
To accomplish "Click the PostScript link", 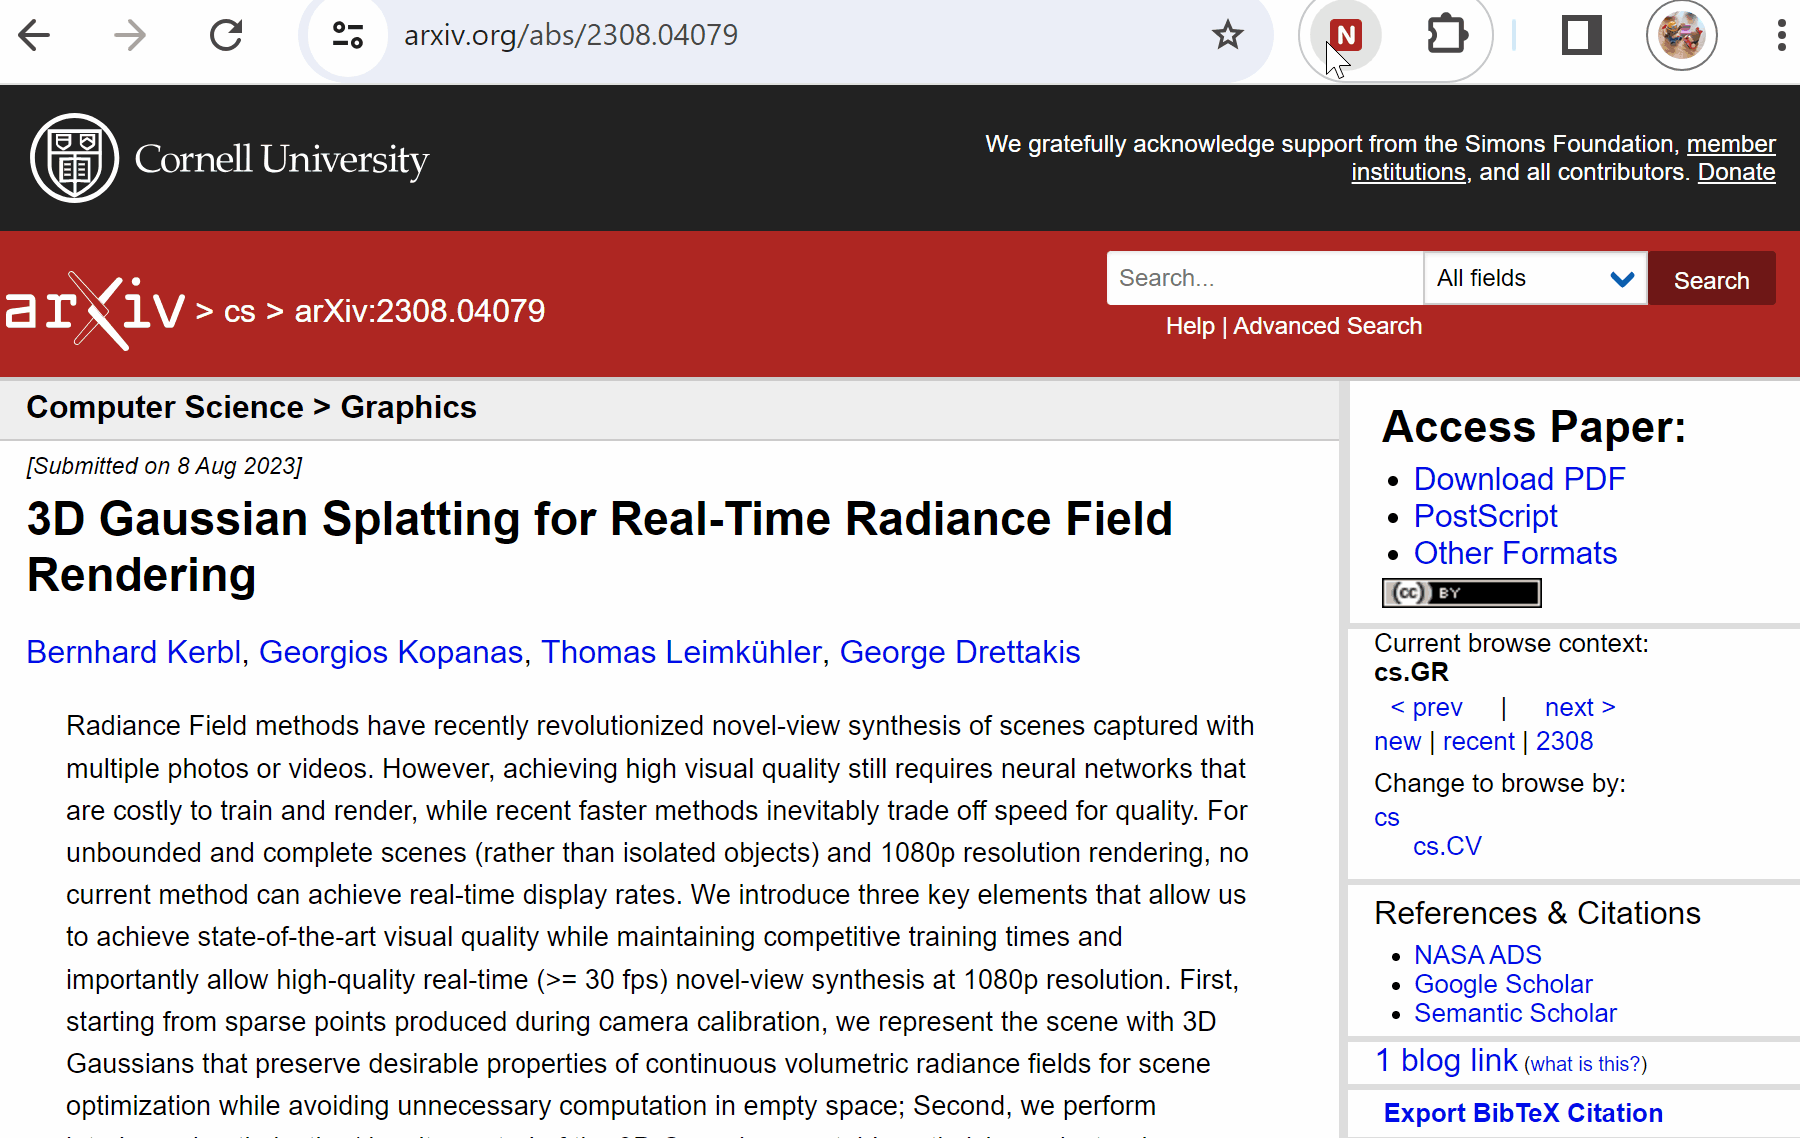I will click(x=1485, y=516).
